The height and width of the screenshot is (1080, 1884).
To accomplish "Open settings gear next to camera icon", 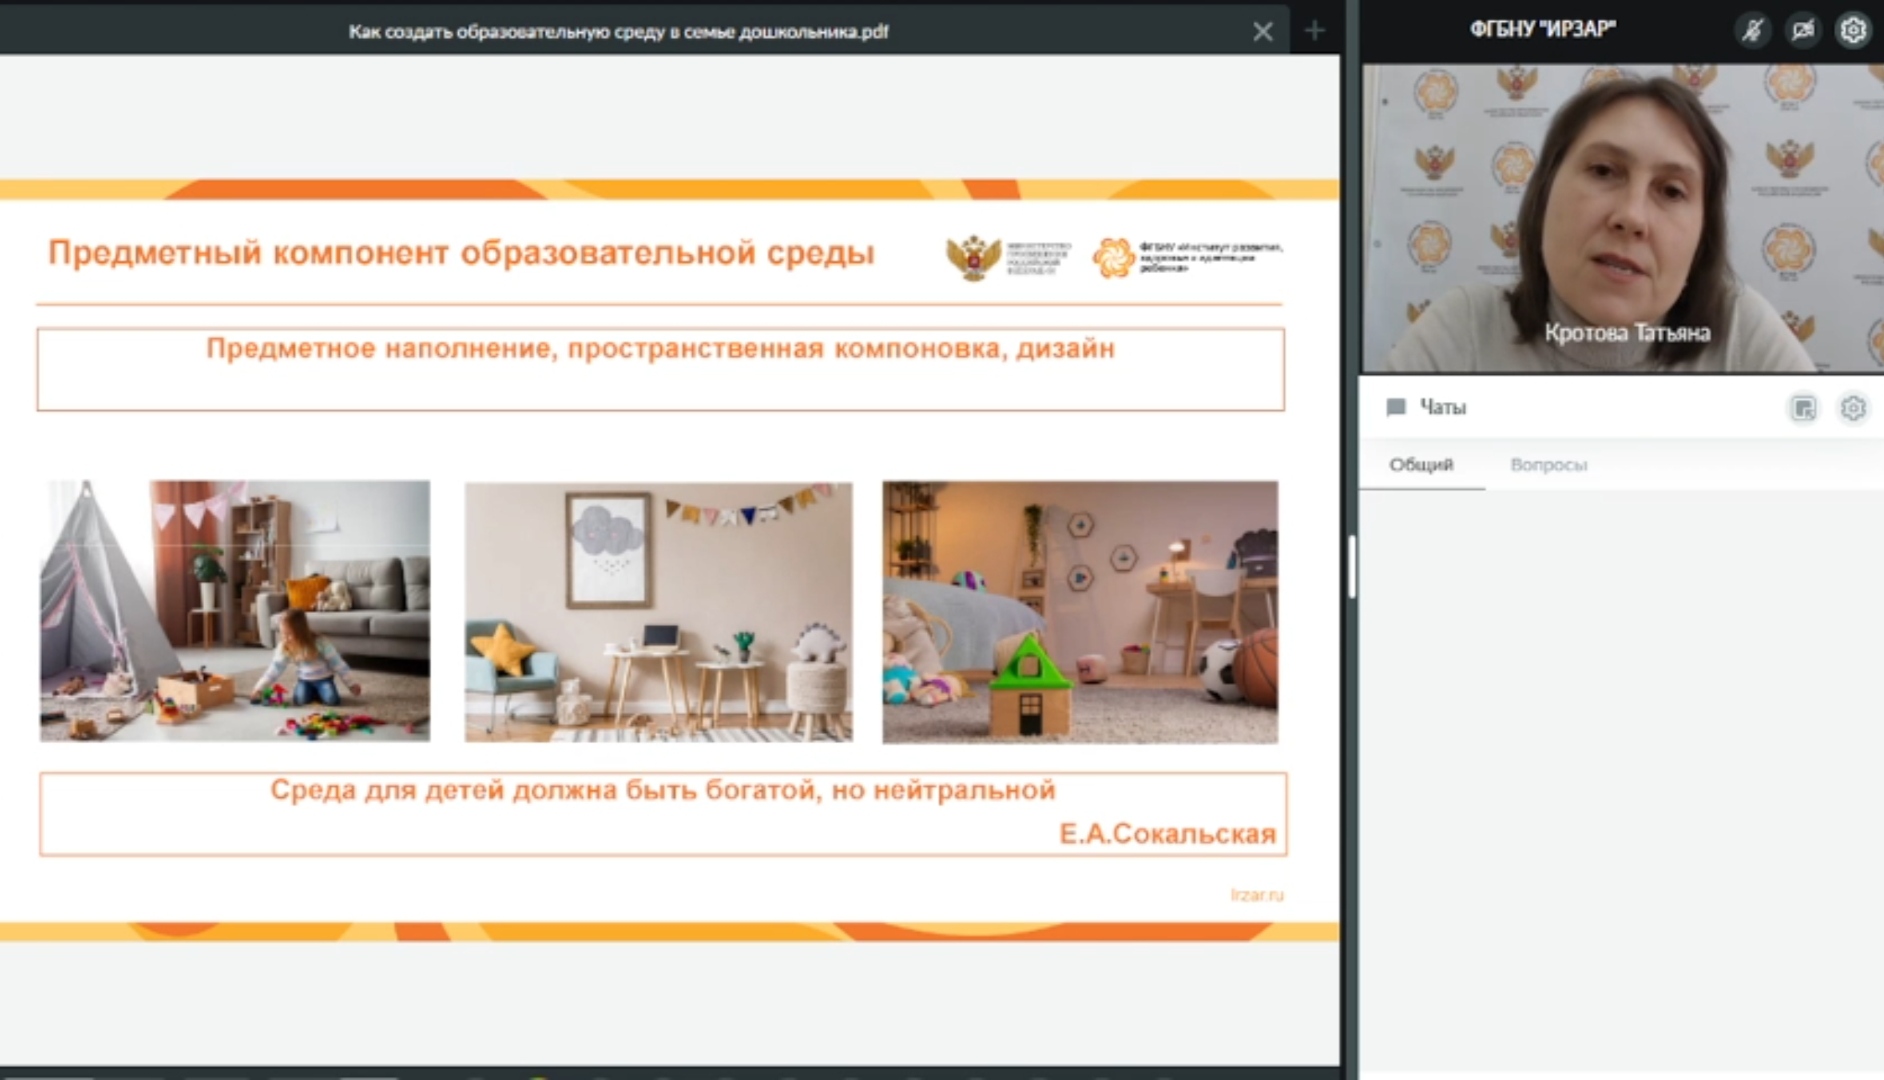I will point(1853,31).
